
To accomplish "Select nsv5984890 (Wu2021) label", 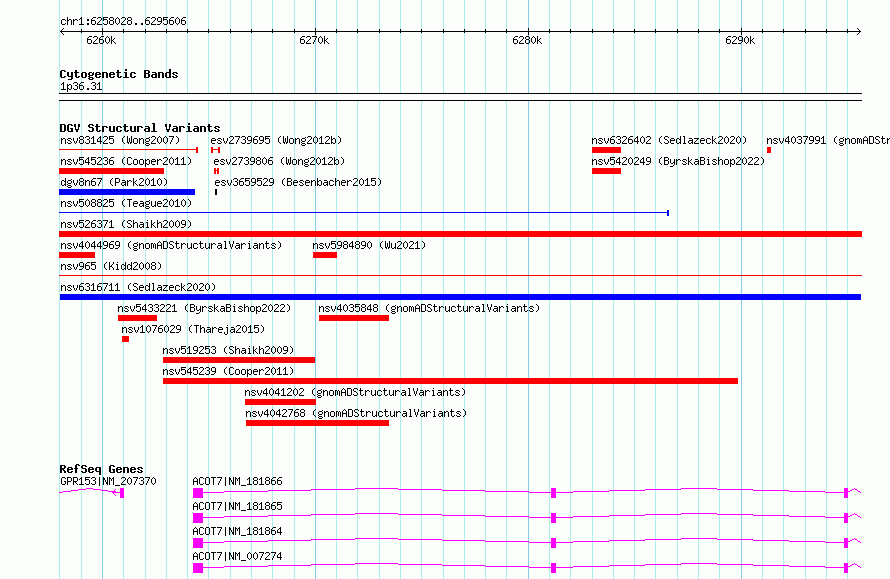I will click(369, 245).
